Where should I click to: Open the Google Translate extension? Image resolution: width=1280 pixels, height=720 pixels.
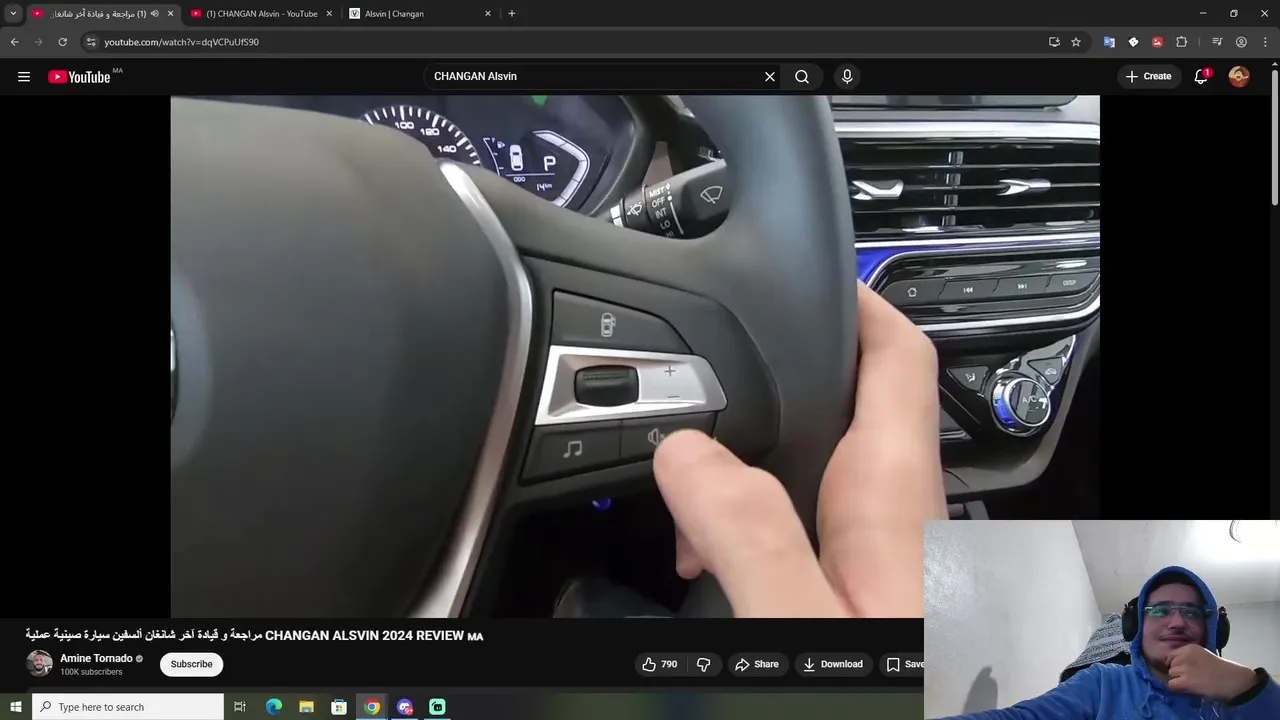click(x=1109, y=42)
